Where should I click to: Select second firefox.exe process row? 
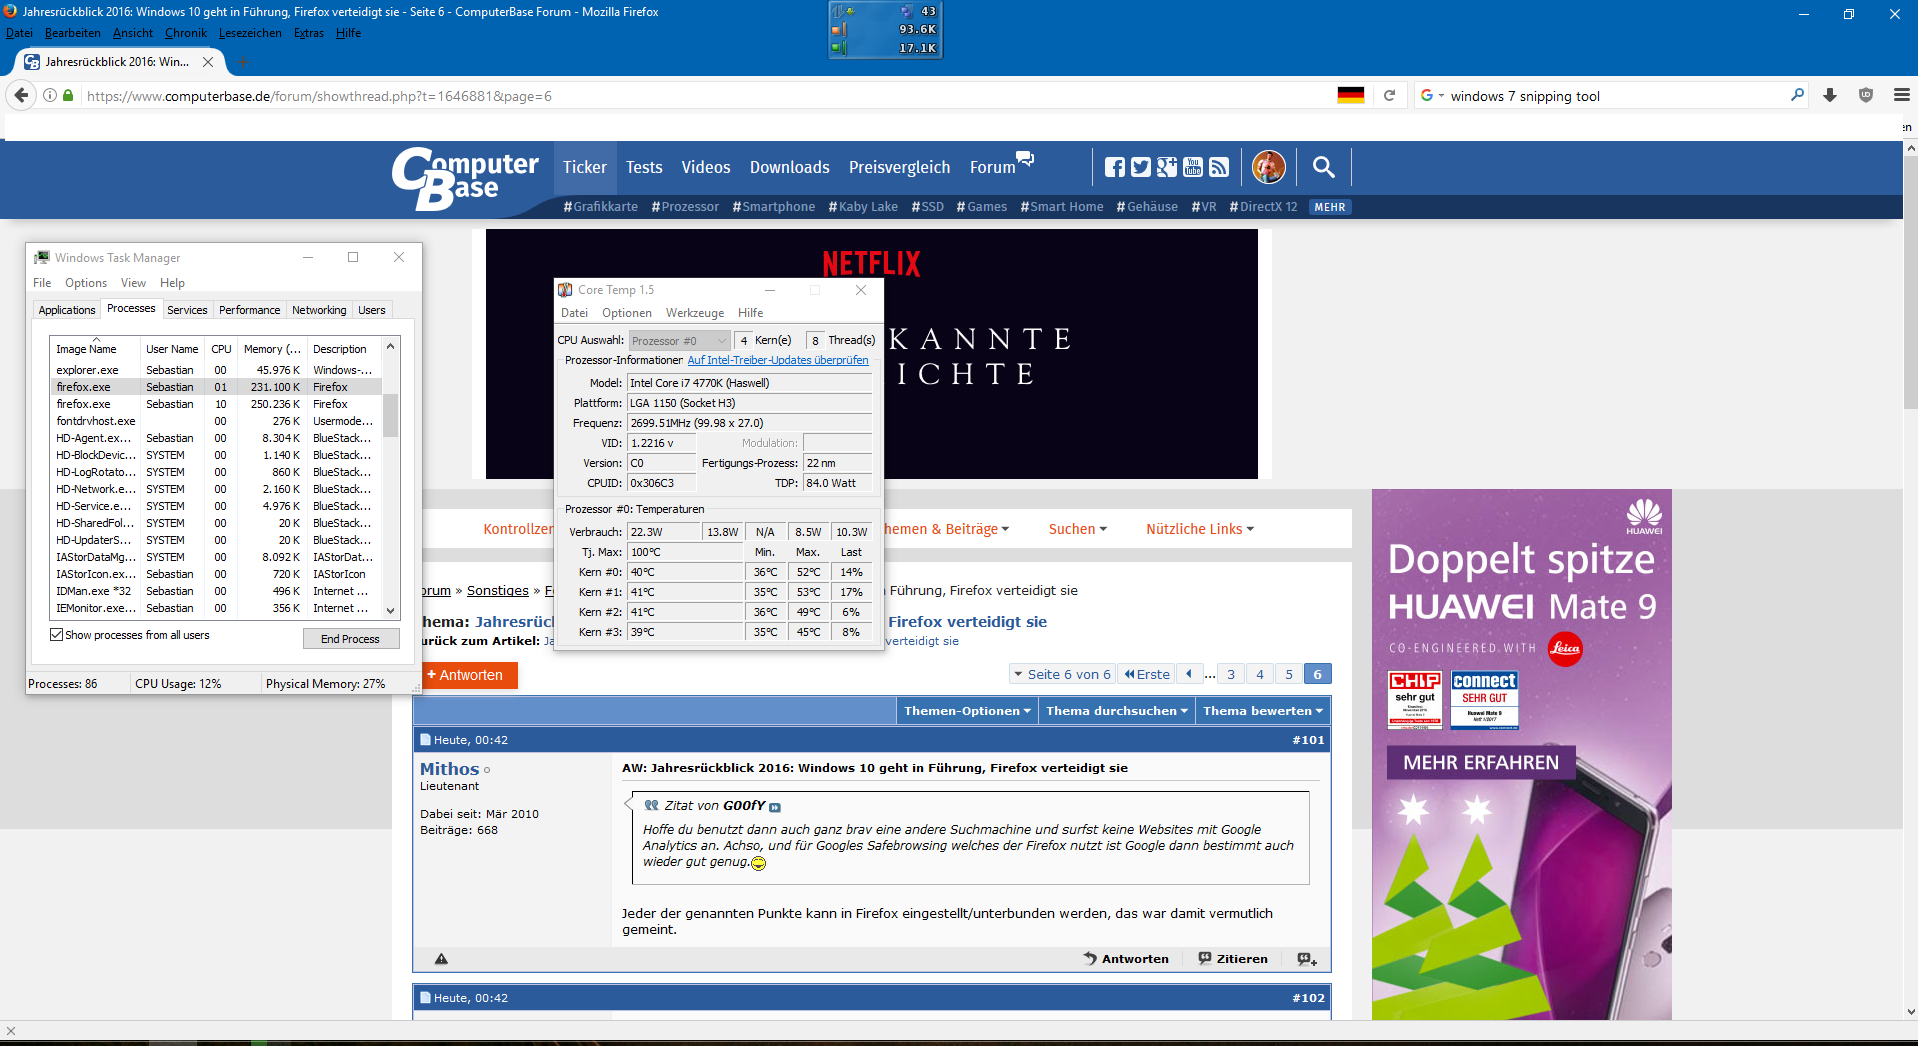216,404
